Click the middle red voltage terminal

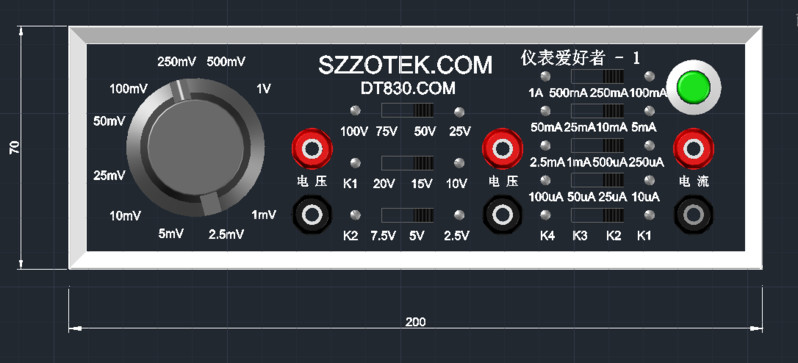pos(502,149)
